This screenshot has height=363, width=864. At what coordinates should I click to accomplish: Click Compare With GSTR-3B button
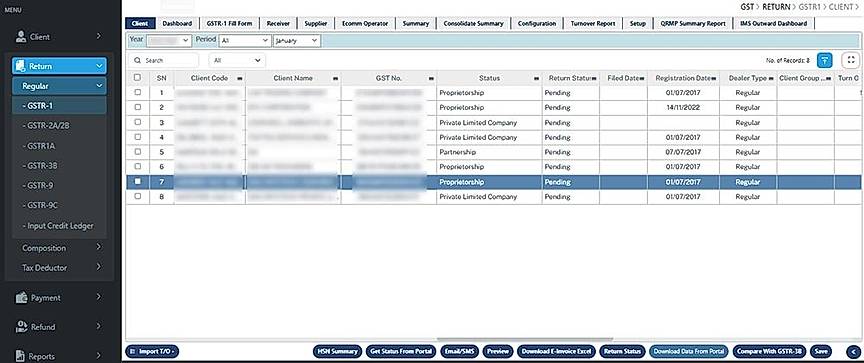pyautogui.click(x=770, y=351)
